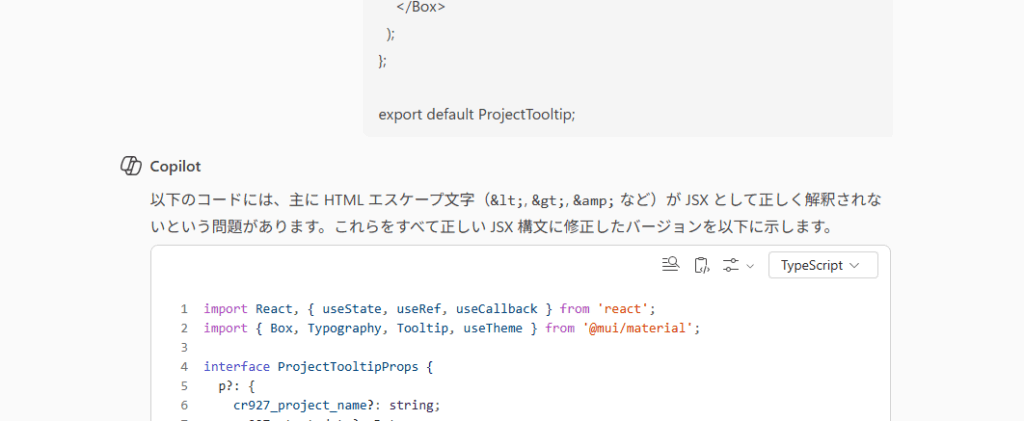Viewport: 1024px width, 421px height.
Task: Expand the chevron beside the sliders icon
Action: (x=750, y=266)
